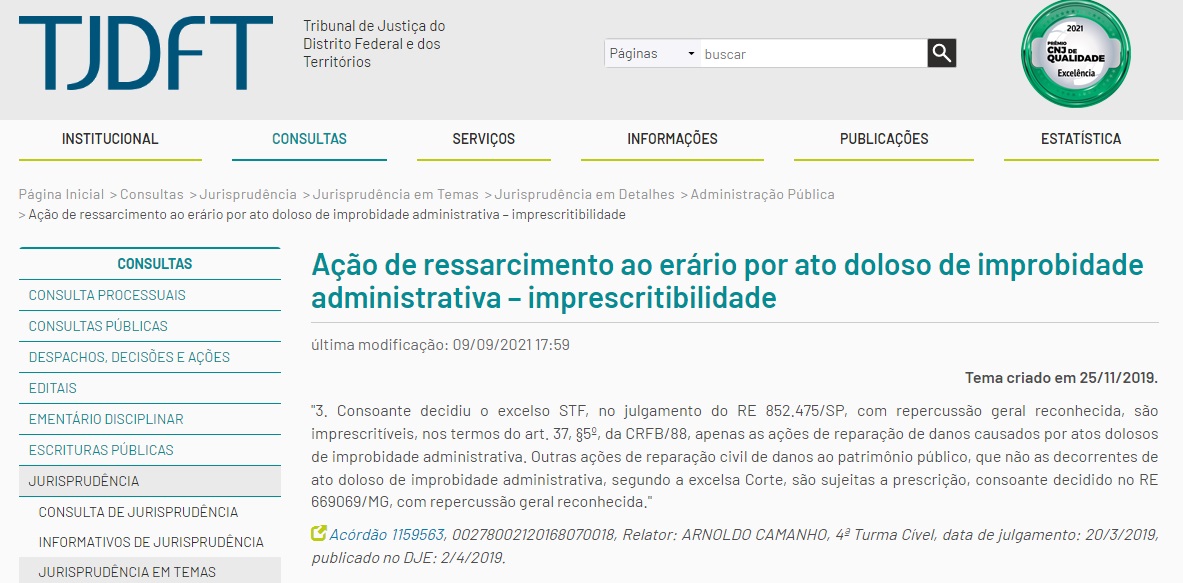Screen dimensions: 1183x583
Task: Open INFORMATIVOS DE JURISPRUDÊNCIA sub-item
Action: (x=149, y=542)
